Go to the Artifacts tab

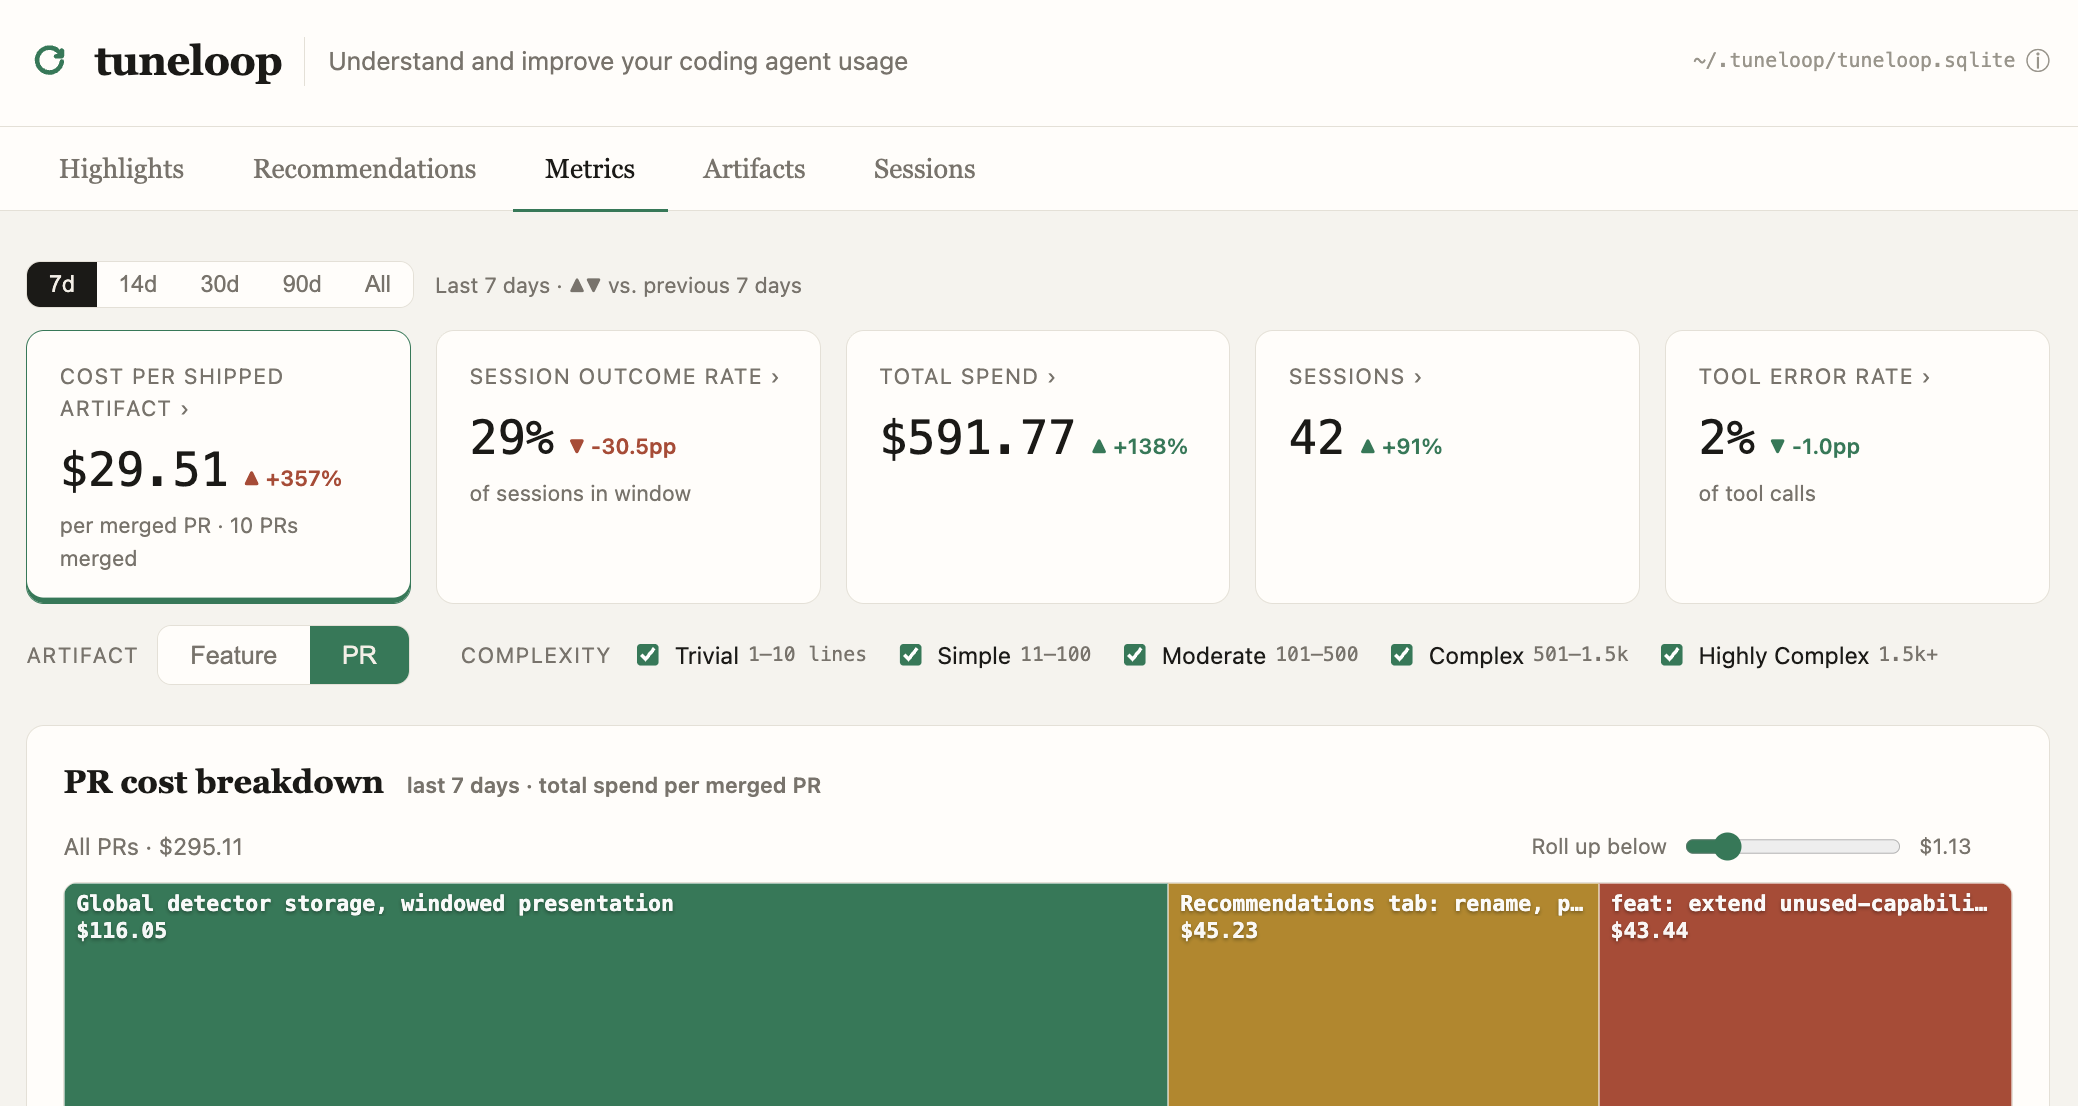(754, 169)
